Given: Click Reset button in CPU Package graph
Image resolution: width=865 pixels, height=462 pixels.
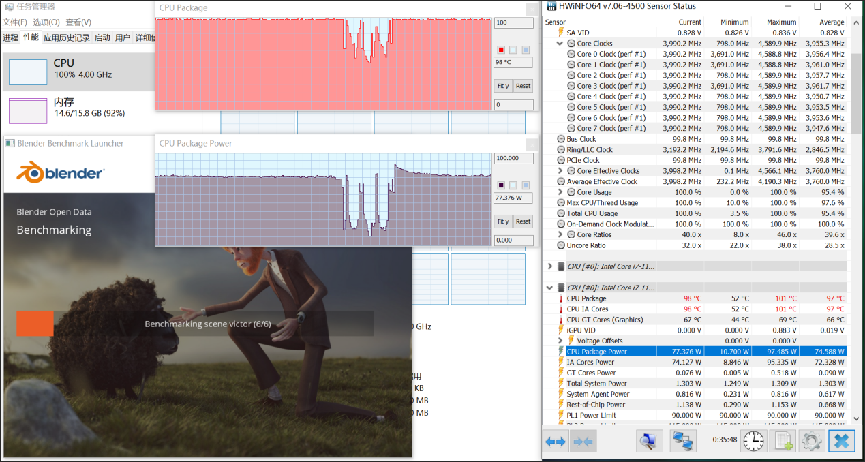Looking at the screenshot, I should pyautogui.click(x=523, y=86).
